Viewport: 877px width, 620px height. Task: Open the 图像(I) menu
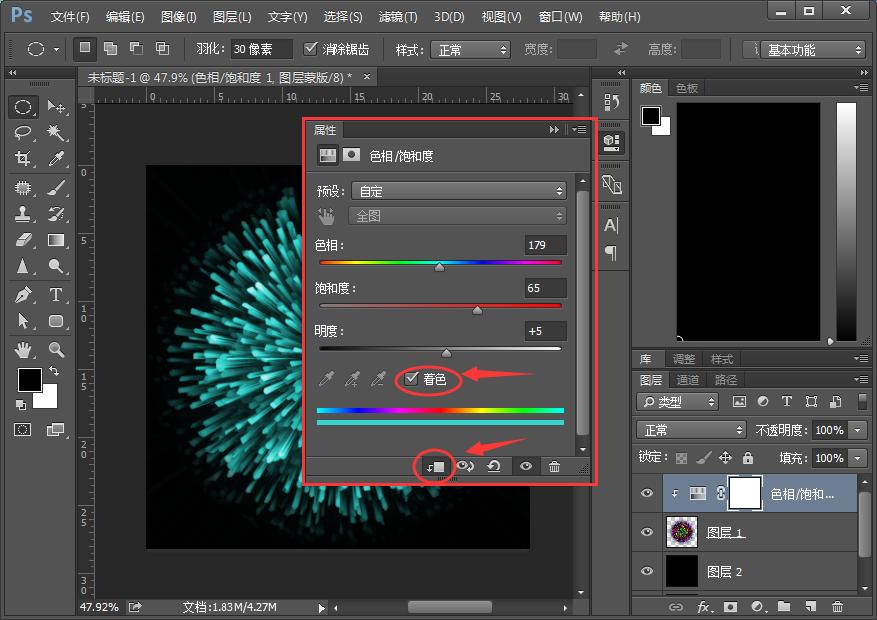178,17
